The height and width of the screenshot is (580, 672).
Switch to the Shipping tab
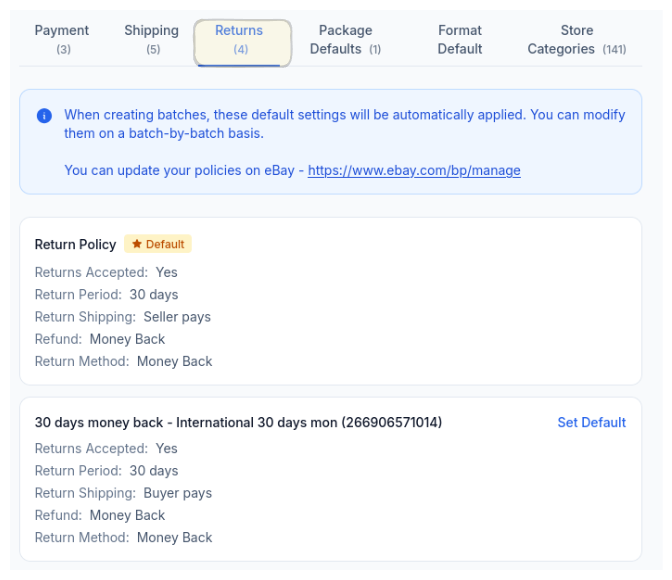pyautogui.click(x=152, y=39)
